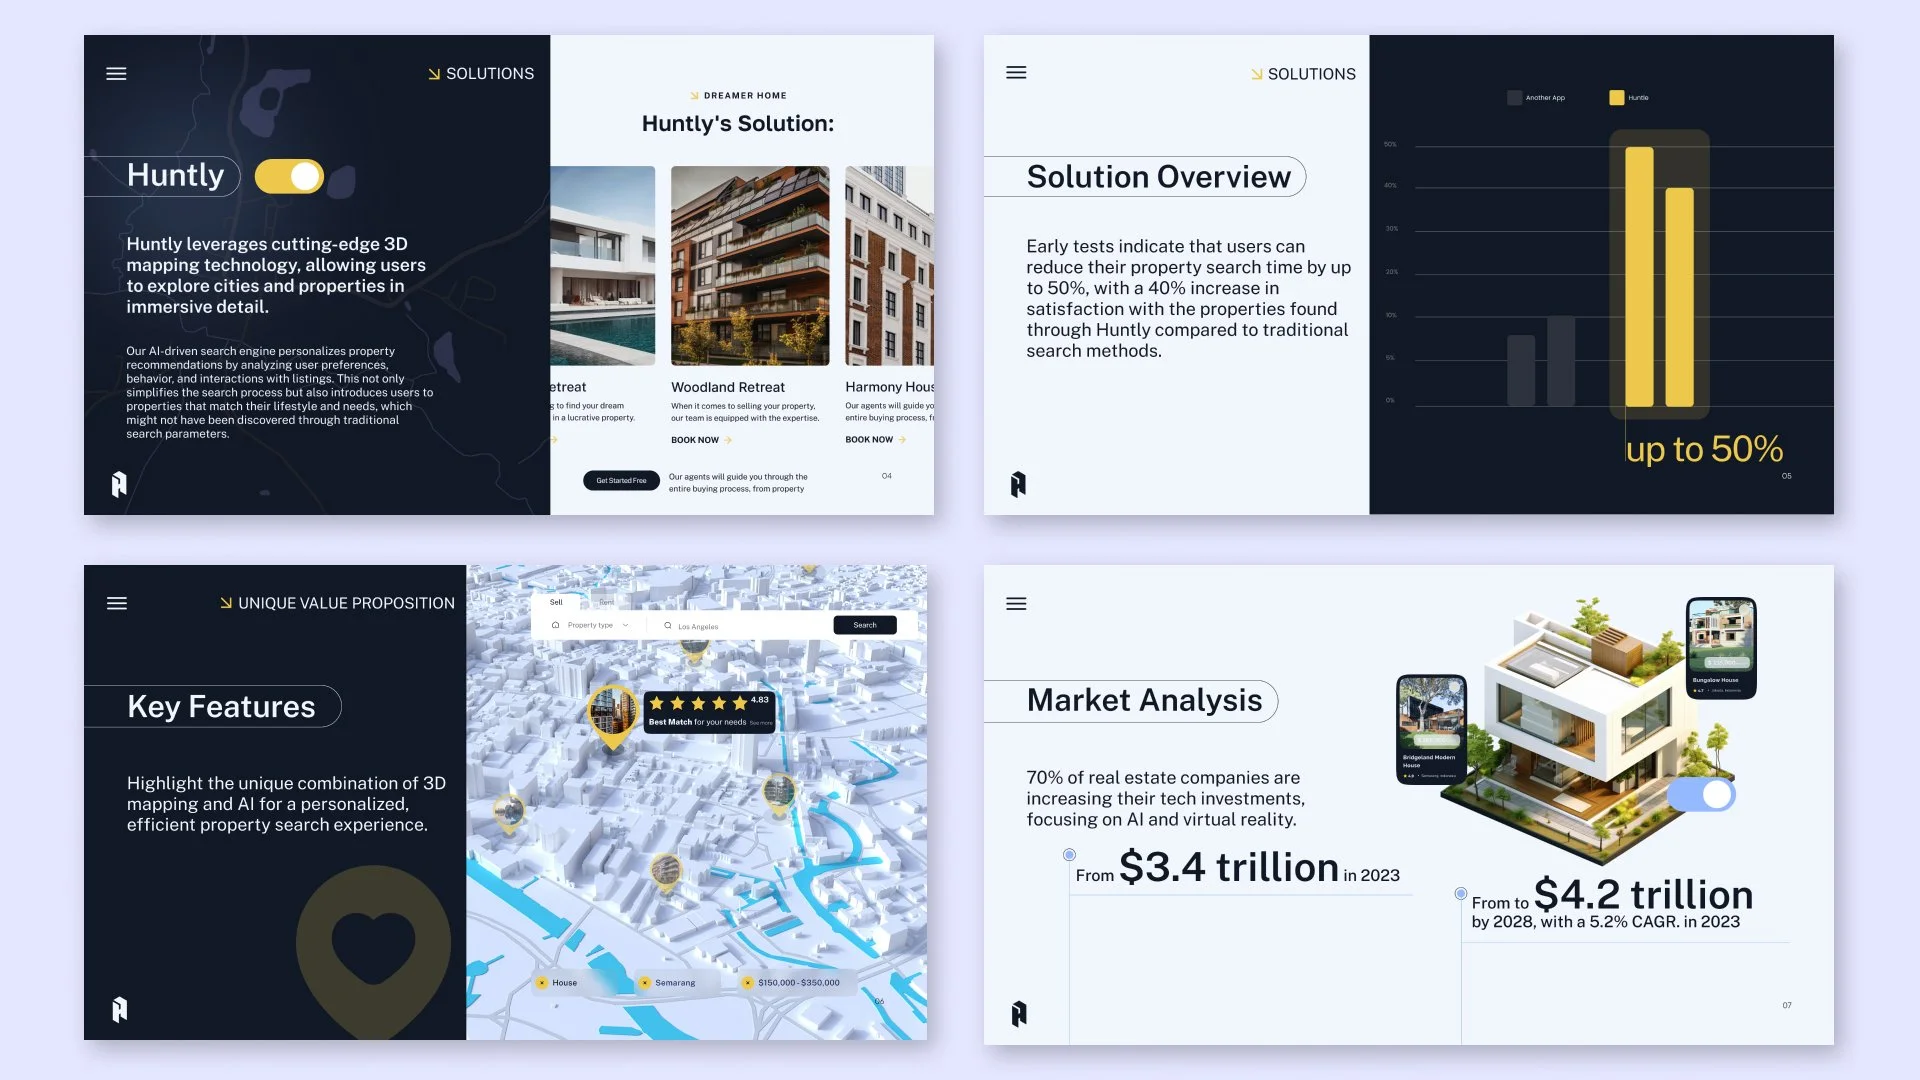The image size is (1920, 1080).
Task: Click the yellow Huntle legend swatch
Action: point(1616,98)
